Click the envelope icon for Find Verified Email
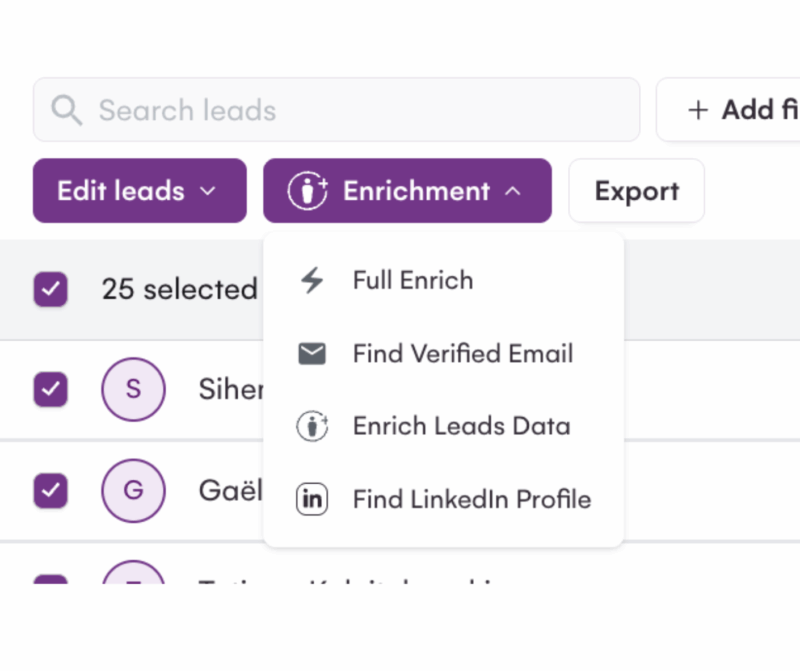 click(x=312, y=354)
